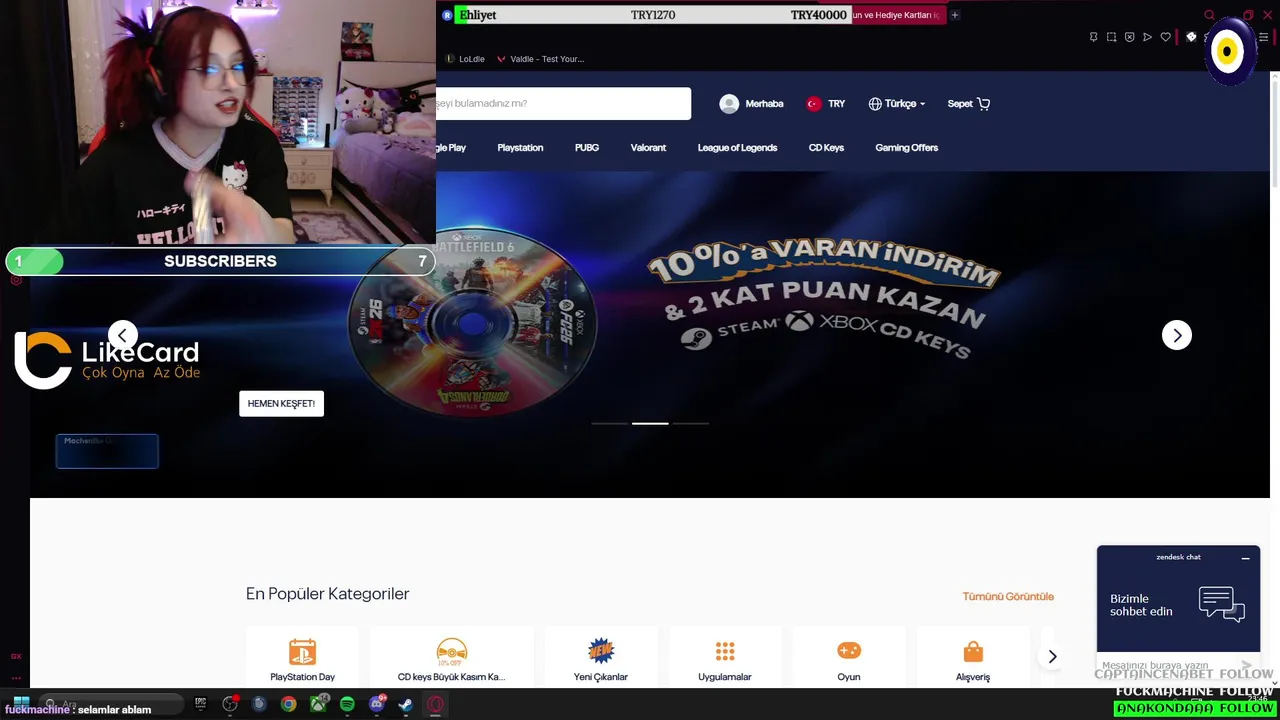
Task: Open the League of Legends menu
Action: coord(737,148)
